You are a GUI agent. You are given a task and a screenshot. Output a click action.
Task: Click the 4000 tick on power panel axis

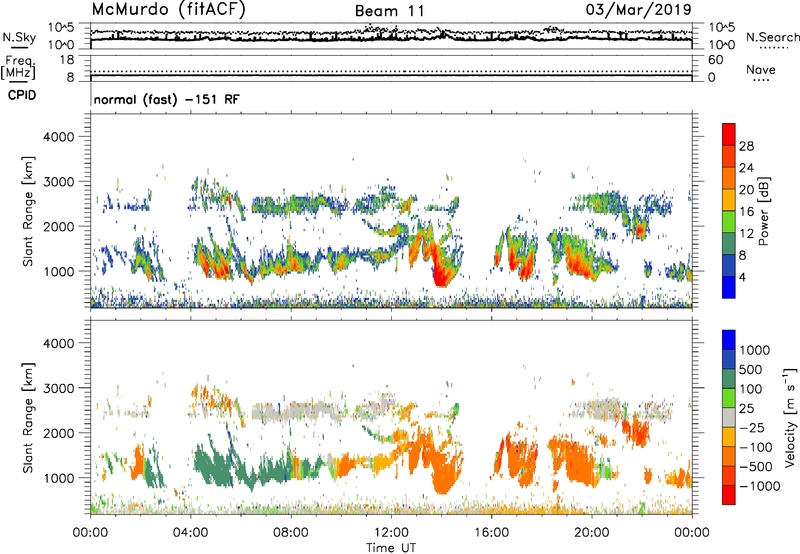click(x=58, y=137)
